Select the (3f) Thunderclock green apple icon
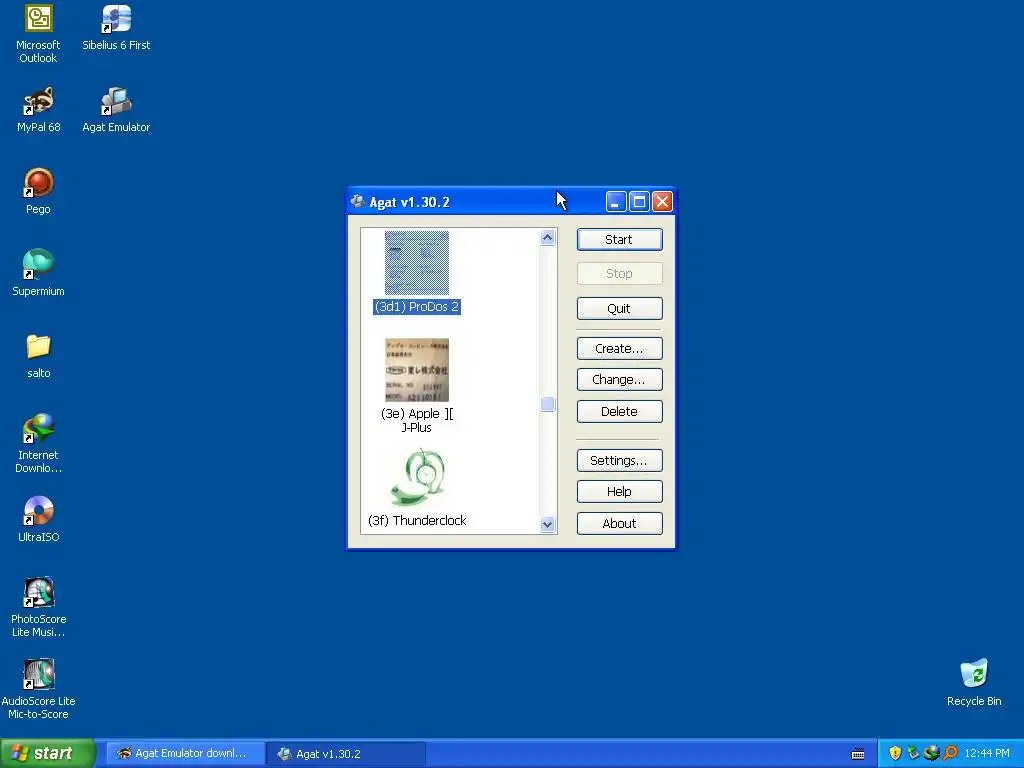Viewport: 1024px width, 768px height. (x=418, y=478)
